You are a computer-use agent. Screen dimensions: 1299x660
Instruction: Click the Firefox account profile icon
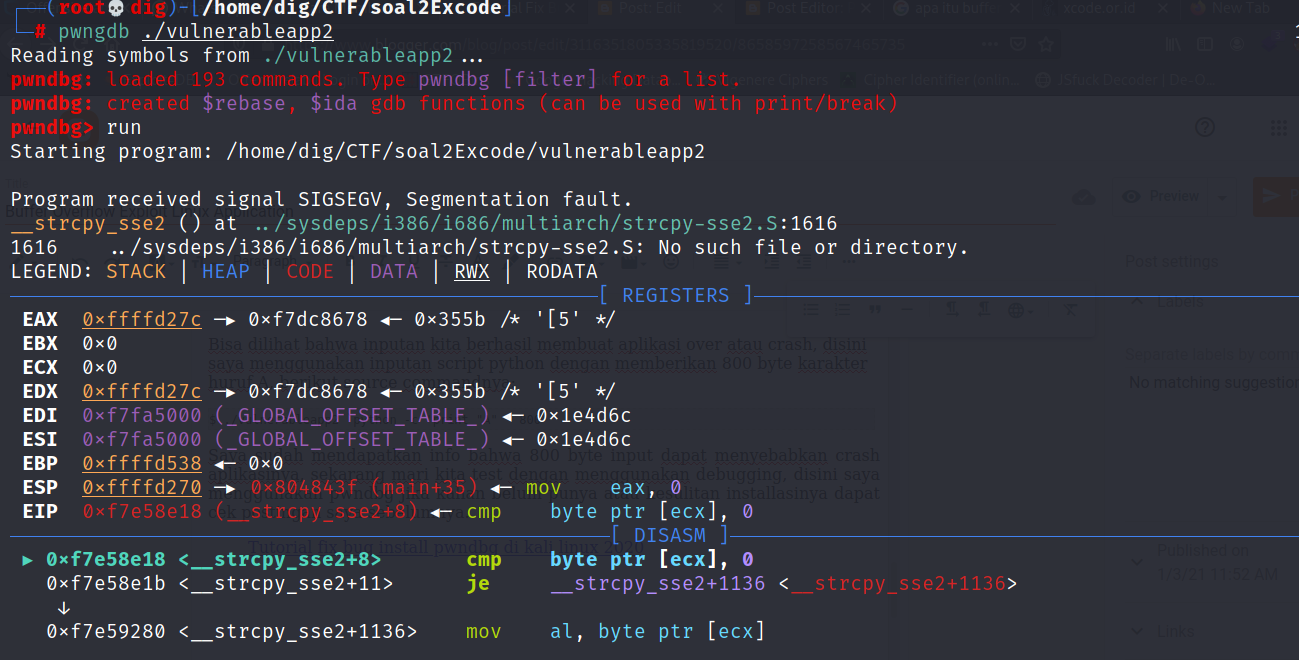tap(1236, 44)
